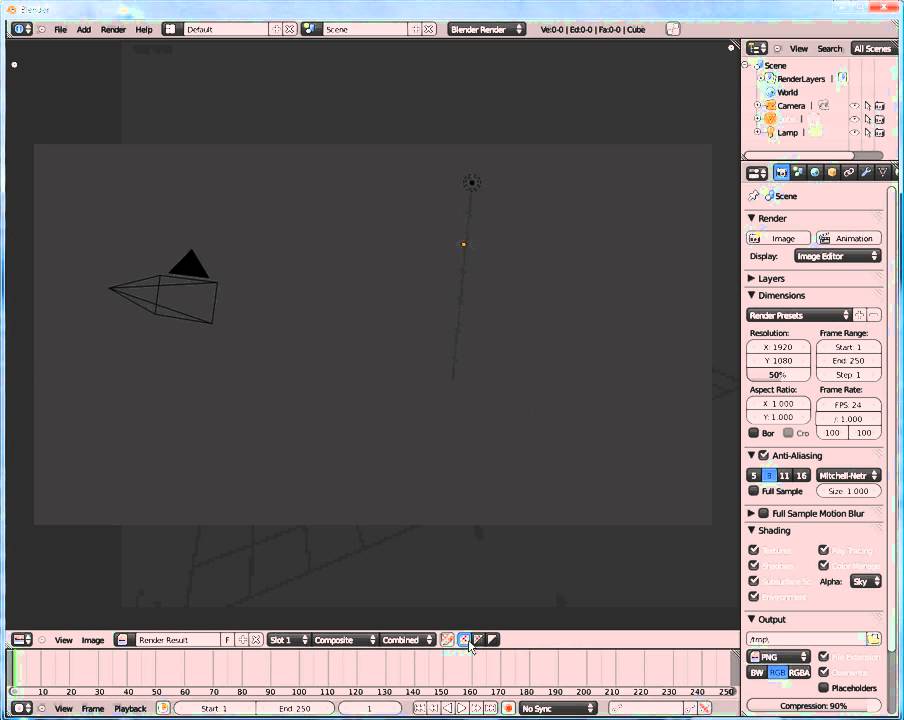Open the Playback menu in timeline
The width and height of the screenshot is (904, 720).
[130, 708]
